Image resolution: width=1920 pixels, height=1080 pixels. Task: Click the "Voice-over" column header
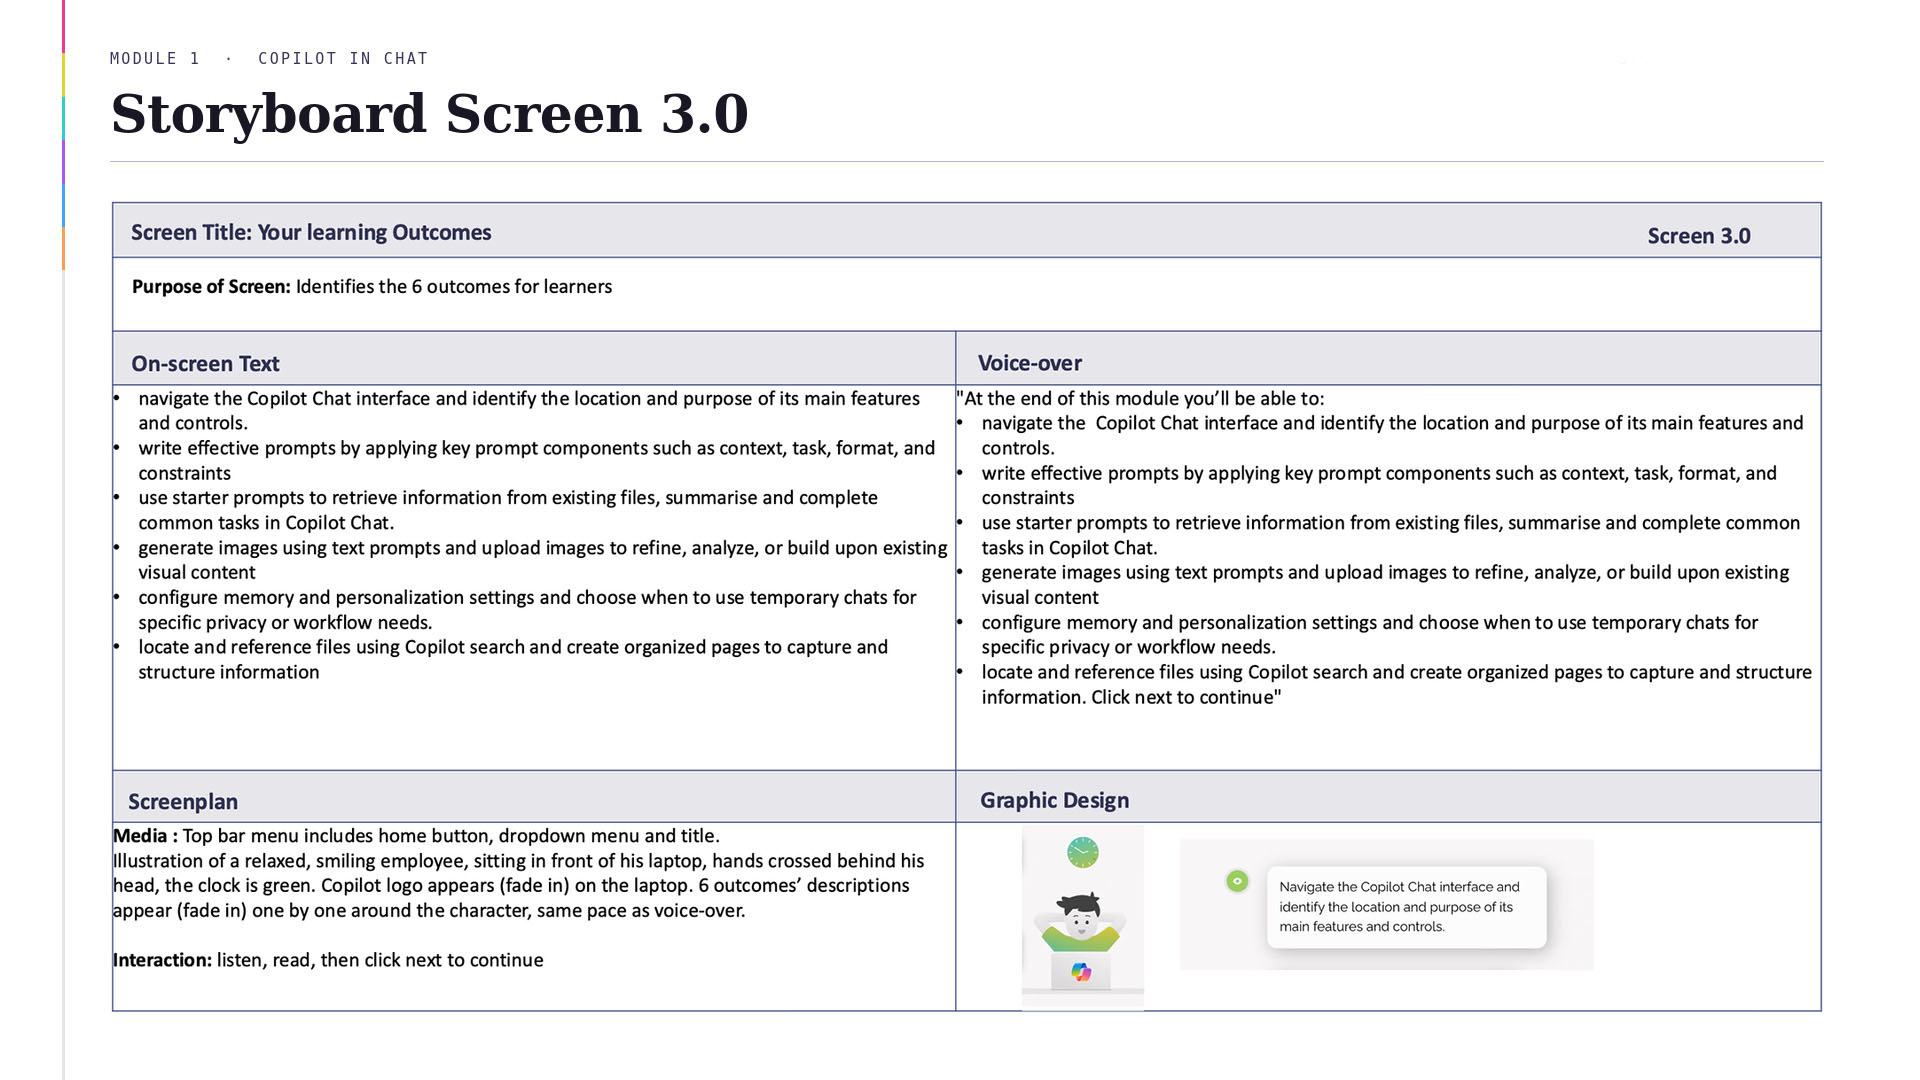[1030, 363]
